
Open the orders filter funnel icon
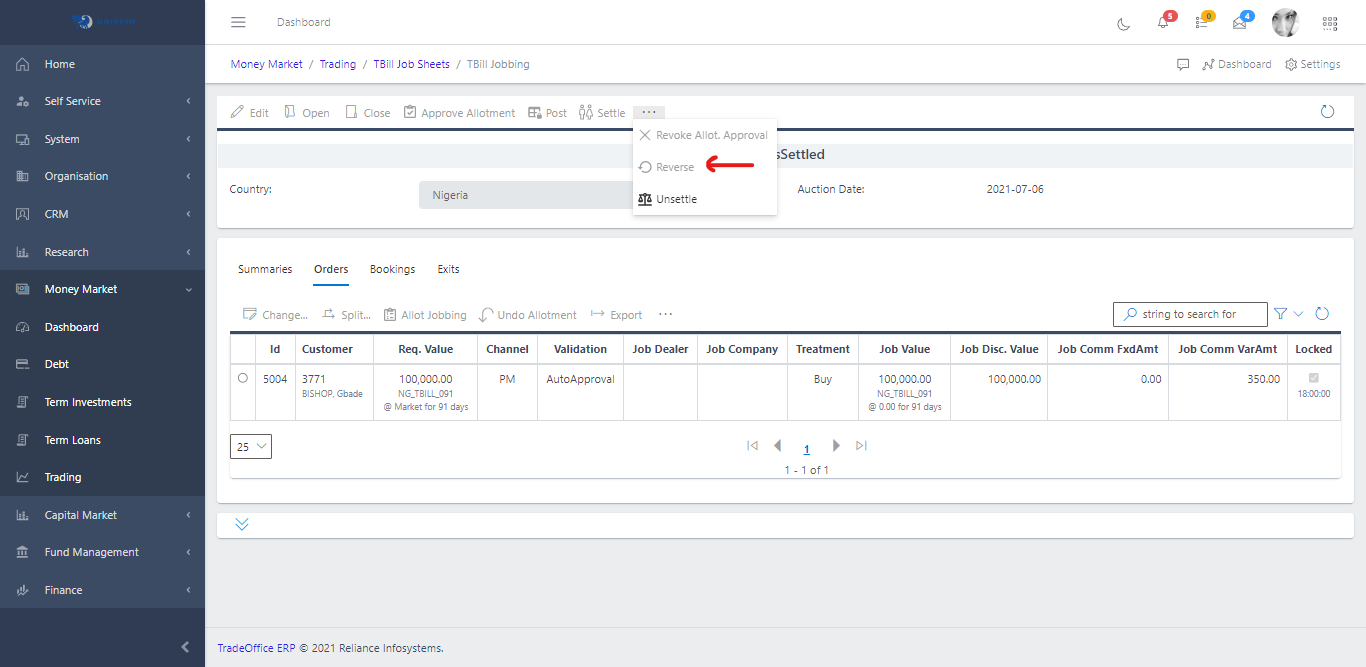click(1280, 314)
